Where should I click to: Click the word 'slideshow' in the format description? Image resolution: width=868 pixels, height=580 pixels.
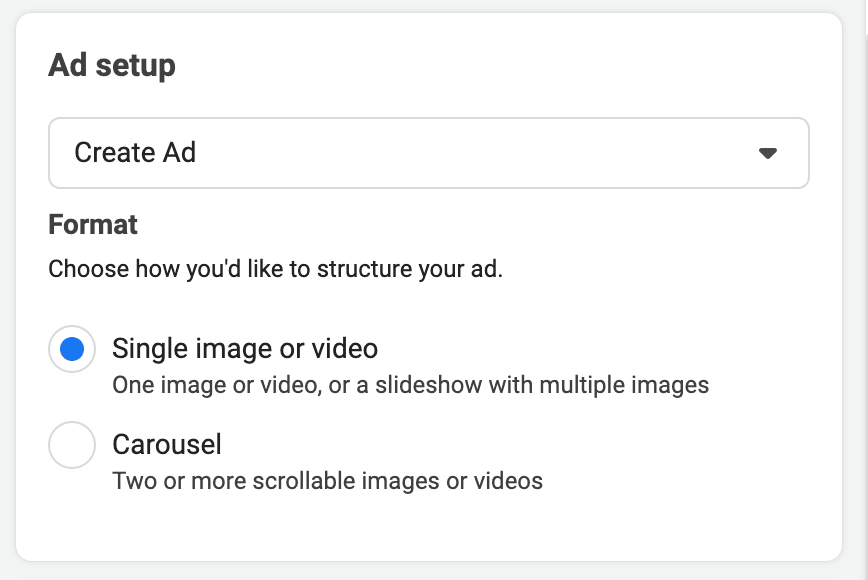(x=423, y=385)
